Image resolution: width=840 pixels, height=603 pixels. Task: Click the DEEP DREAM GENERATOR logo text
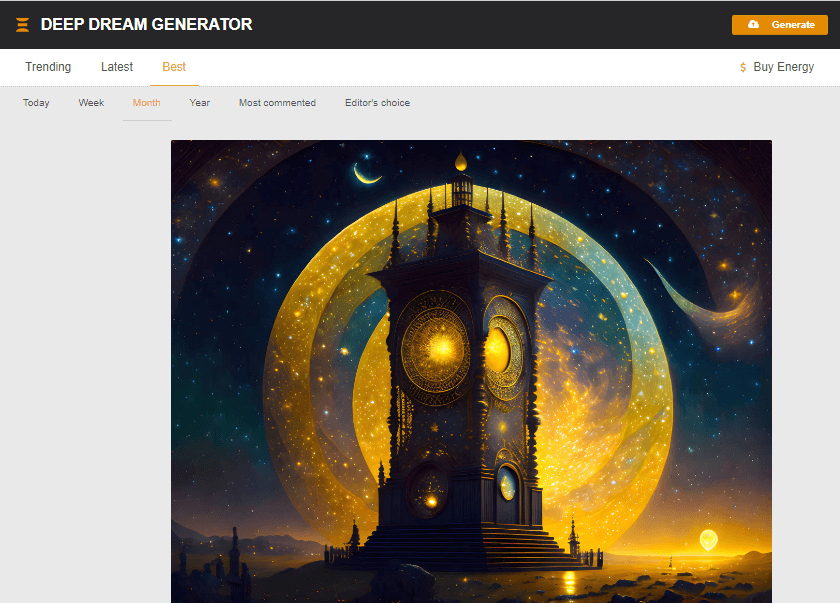pyautogui.click(x=146, y=25)
